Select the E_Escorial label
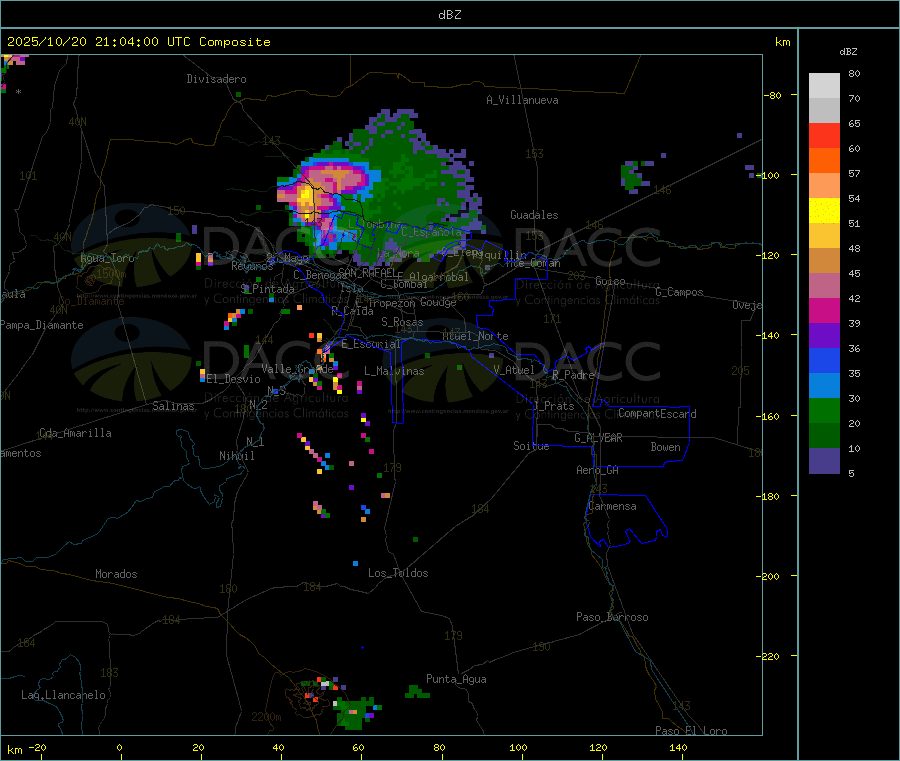Image resolution: width=900 pixels, height=761 pixels. pos(371,344)
